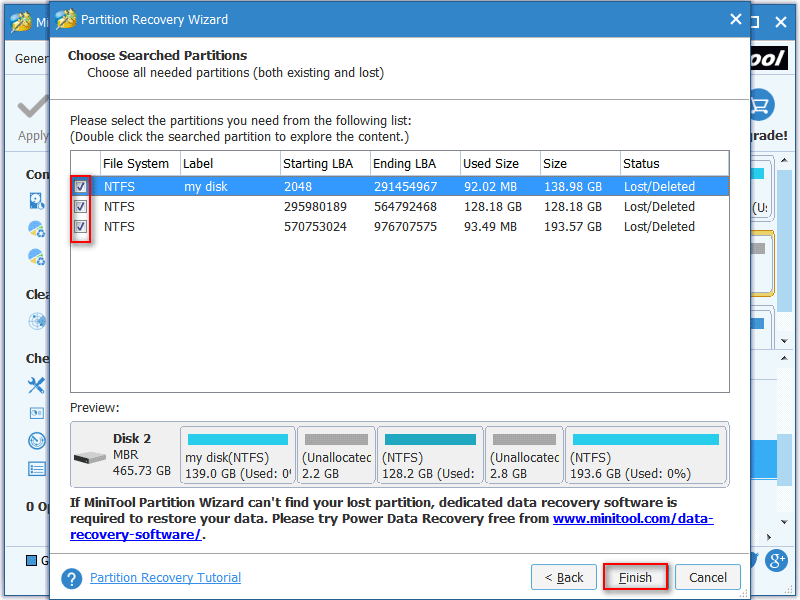The width and height of the screenshot is (800, 600).
Task: Select the 128.18 GB Used Size cell
Action: click(493, 207)
